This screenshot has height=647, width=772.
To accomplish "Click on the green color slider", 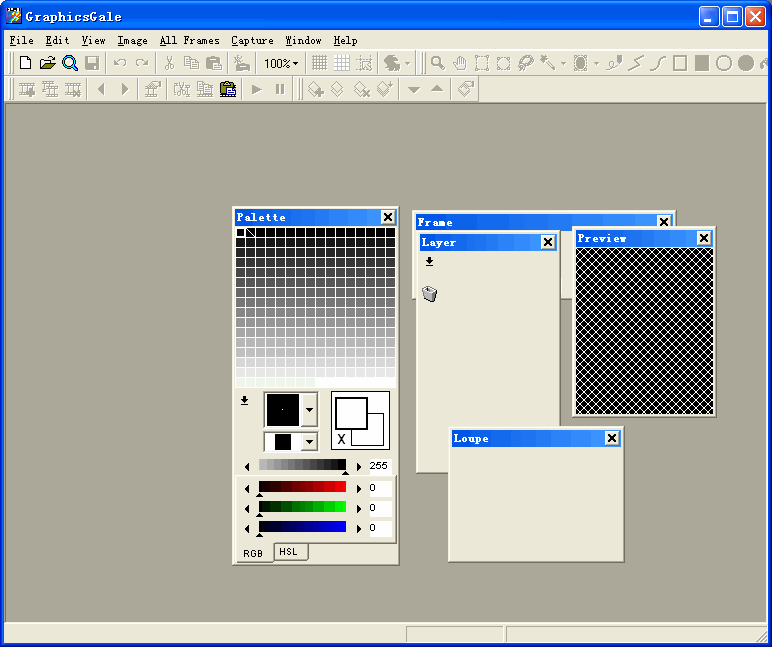I will [302, 507].
